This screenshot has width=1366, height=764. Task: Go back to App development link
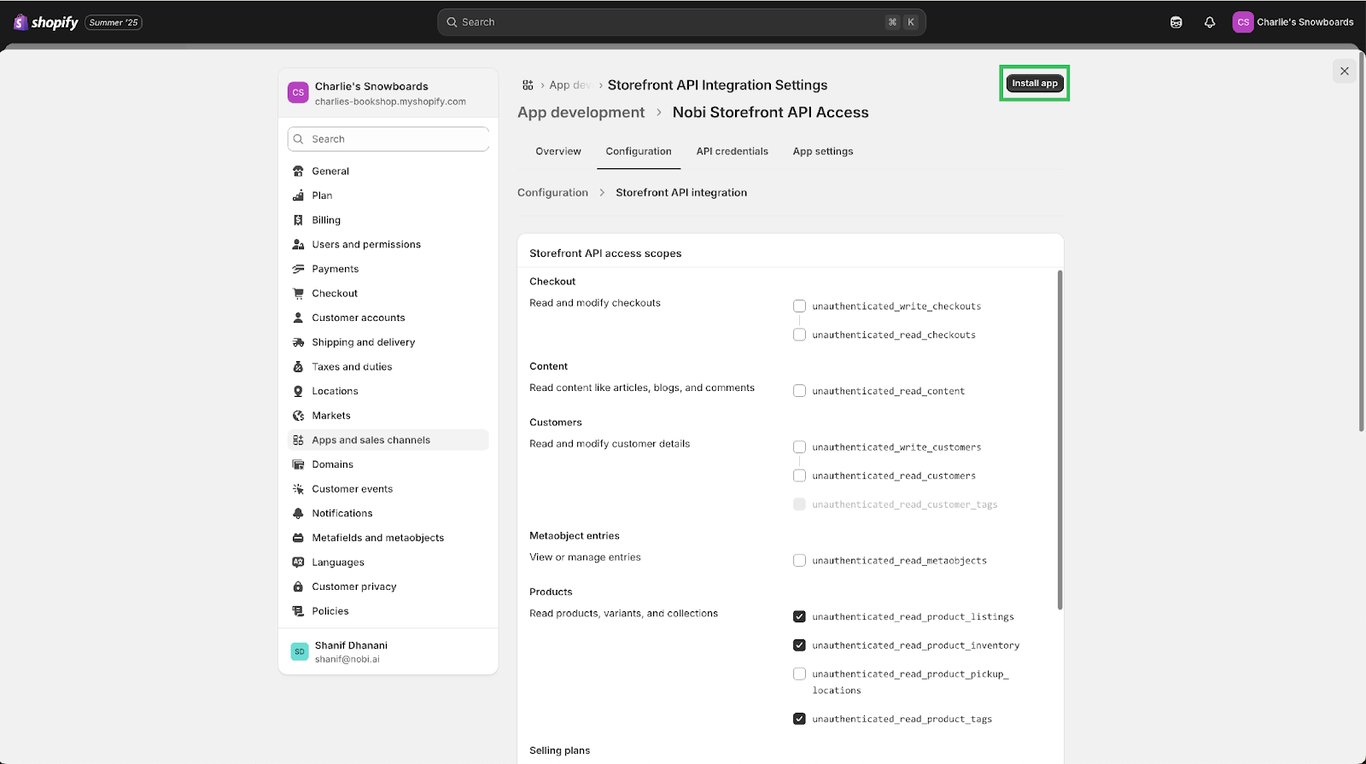tap(581, 112)
